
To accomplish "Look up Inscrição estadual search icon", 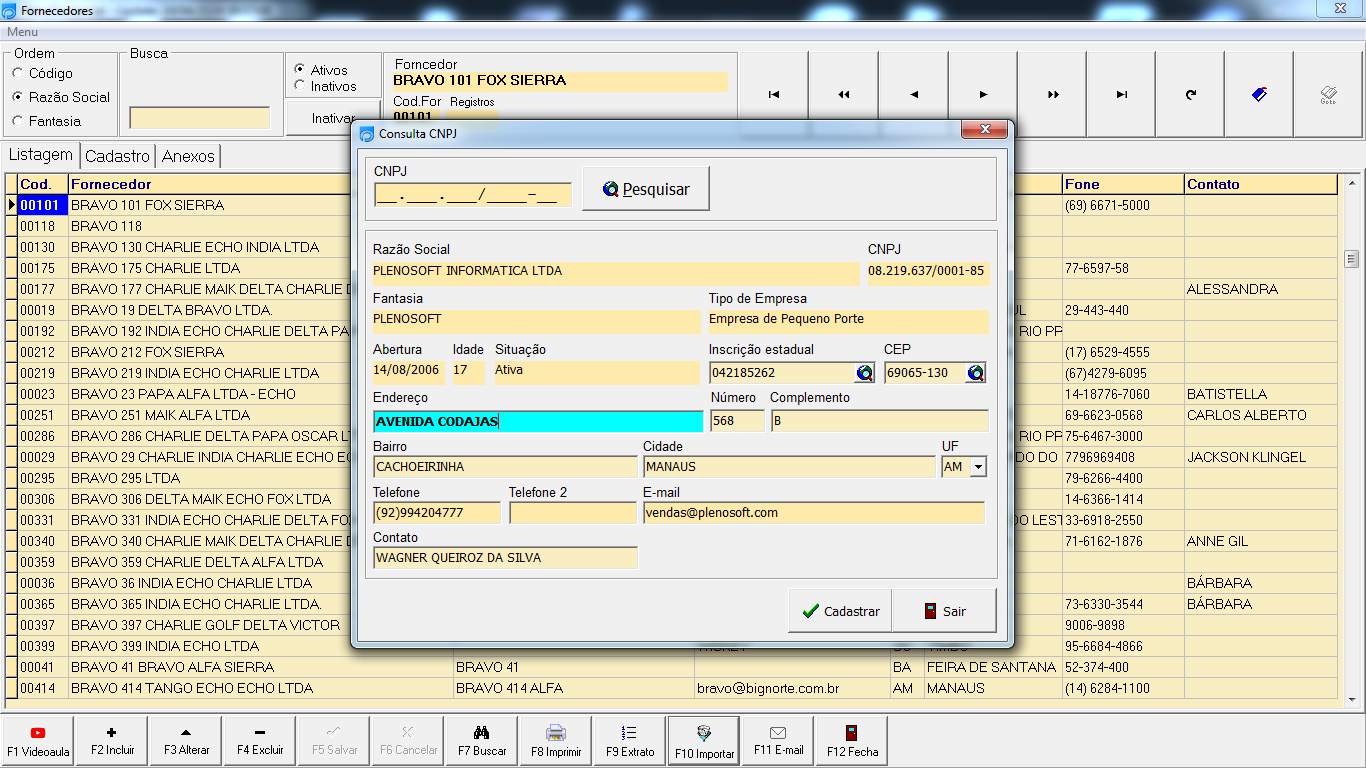I will coord(864,373).
